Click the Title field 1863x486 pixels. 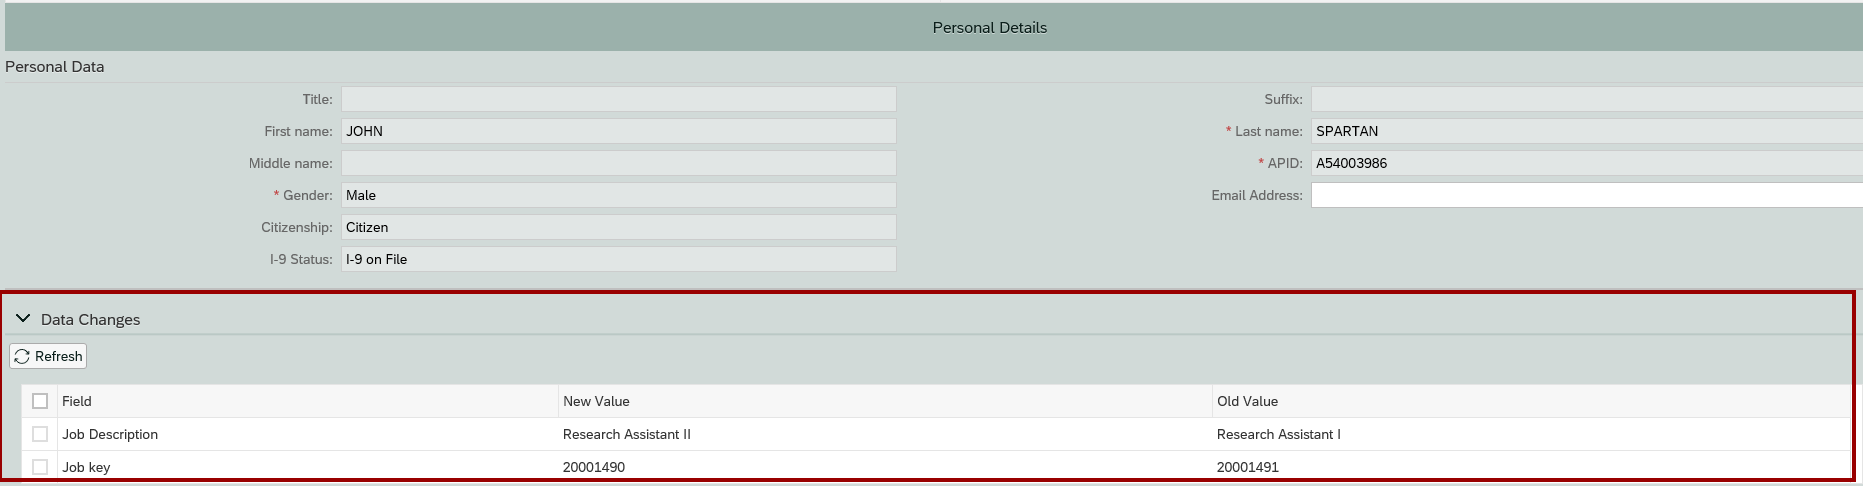point(618,99)
